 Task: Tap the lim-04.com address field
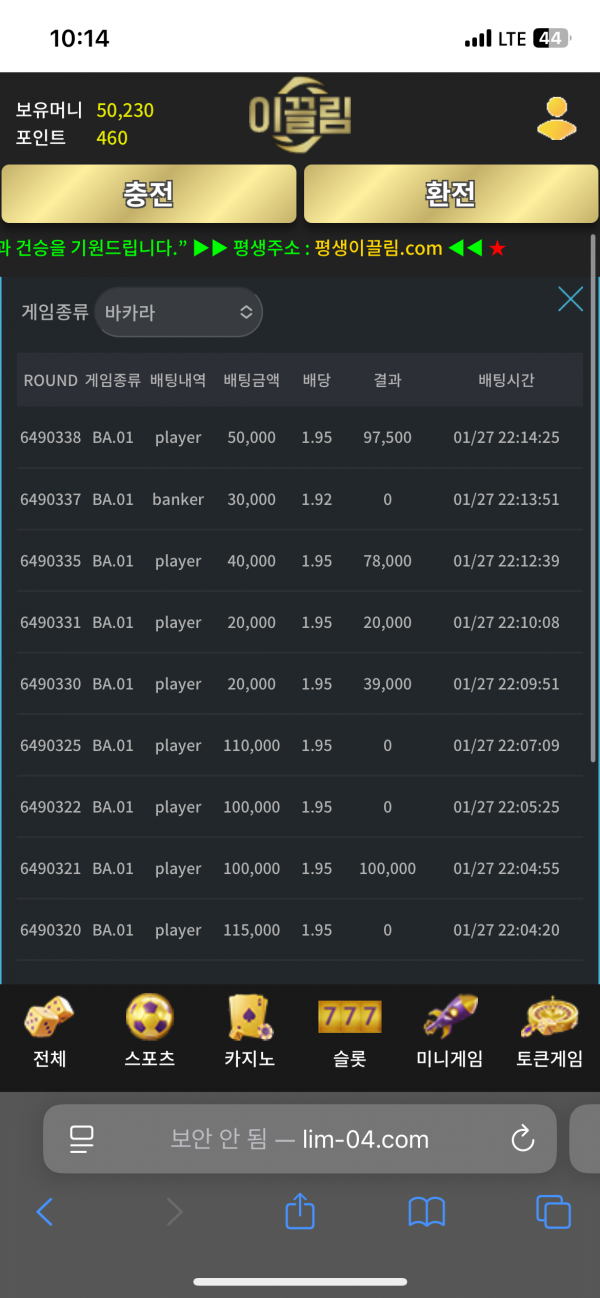[300, 1138]
